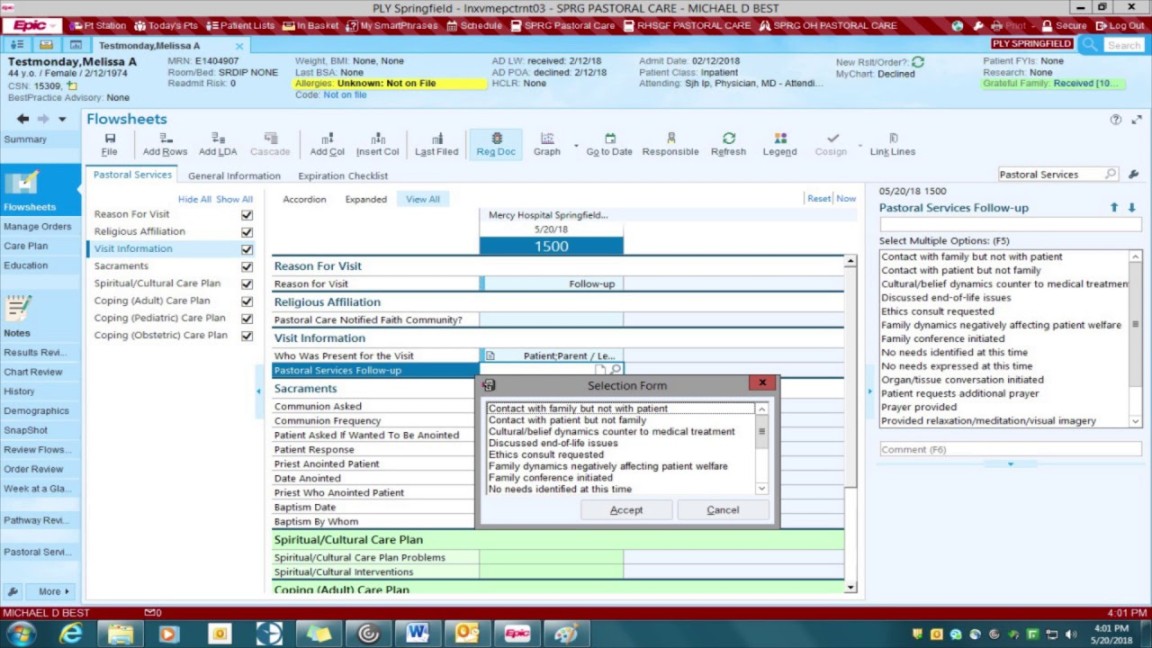Image resolution: width=1152 pixels, height=648 pixels.
Task: Click the Add LDA toolbar icon
Action: [219, 144]
